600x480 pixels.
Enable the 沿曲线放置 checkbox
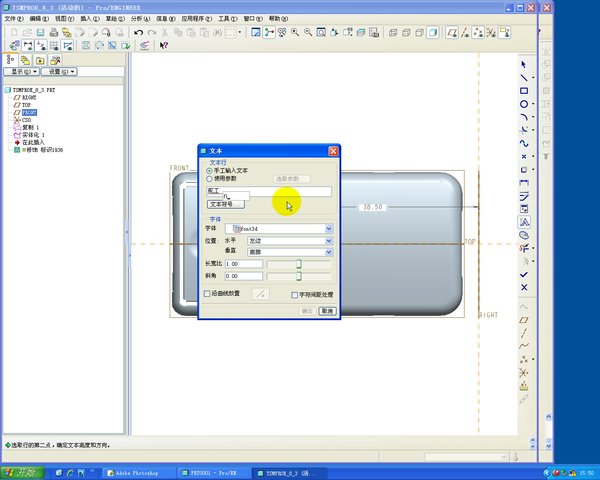(x=208, y=295)
